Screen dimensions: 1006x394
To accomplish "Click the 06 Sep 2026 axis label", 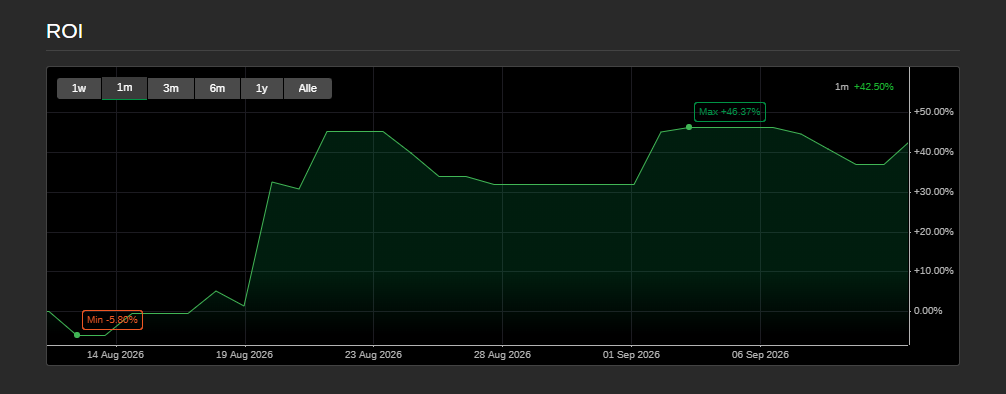I will click(760, 354).
